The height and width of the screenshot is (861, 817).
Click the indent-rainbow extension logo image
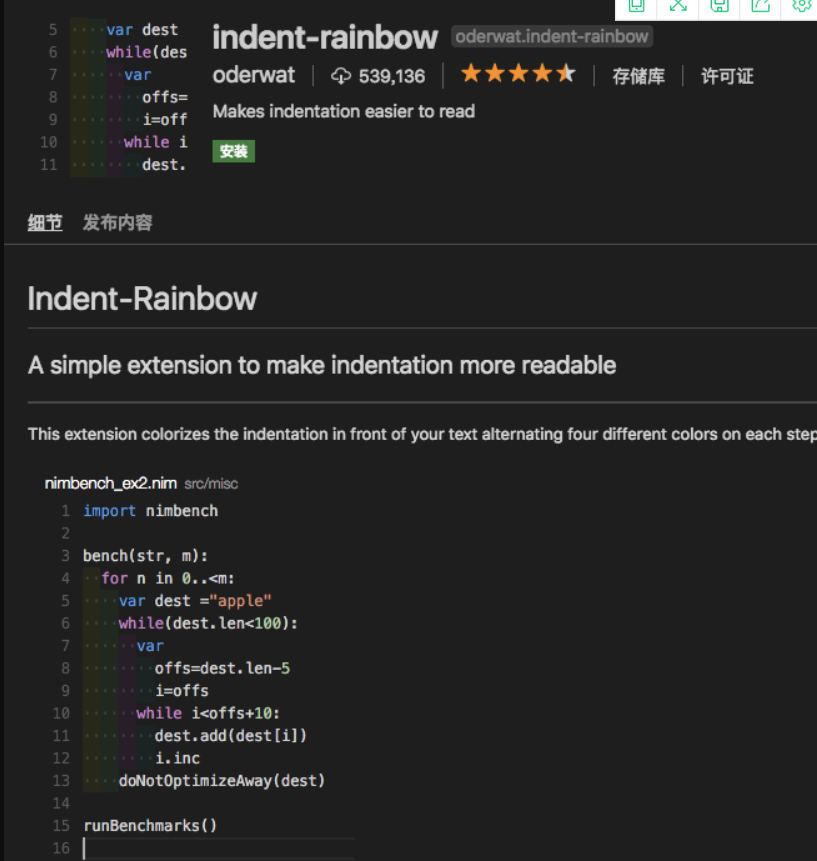[x=114, y=97]
